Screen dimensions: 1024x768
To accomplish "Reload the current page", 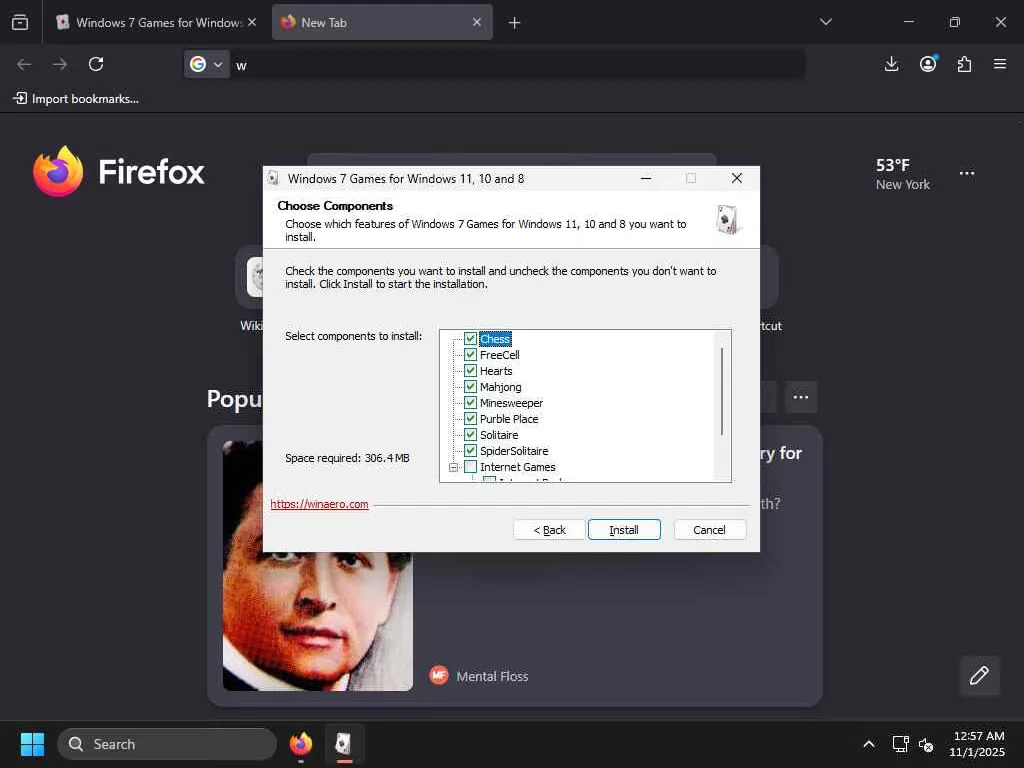I will pyautogui.click(x=96, y=64).
